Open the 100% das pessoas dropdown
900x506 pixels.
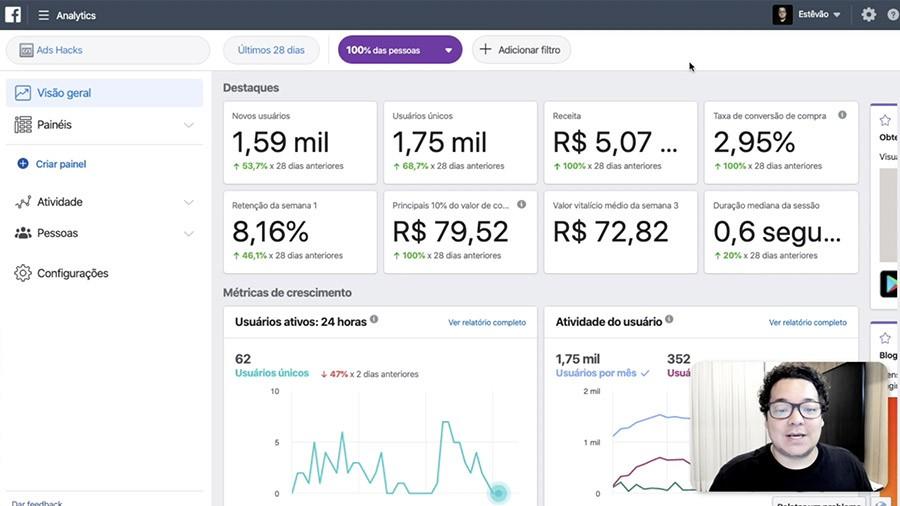tap(399, 50)
